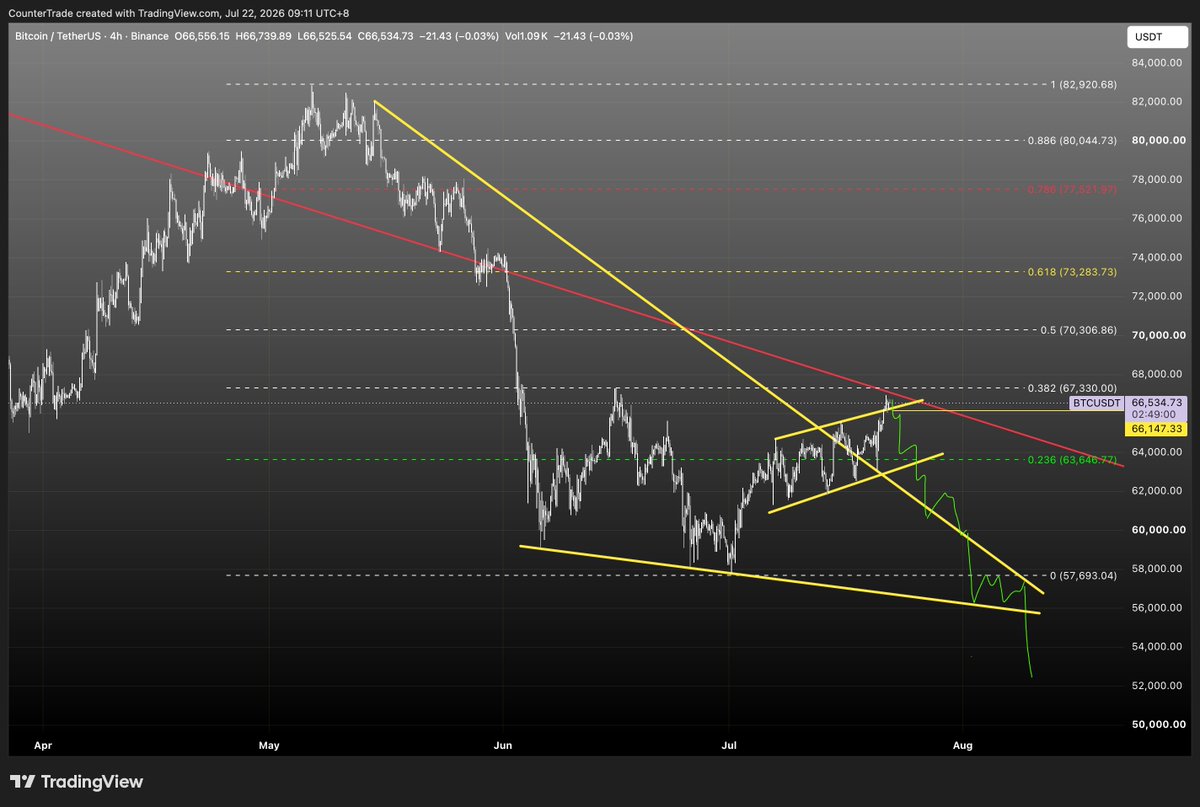Click the Jun label on time axis

tap(503, 746)
